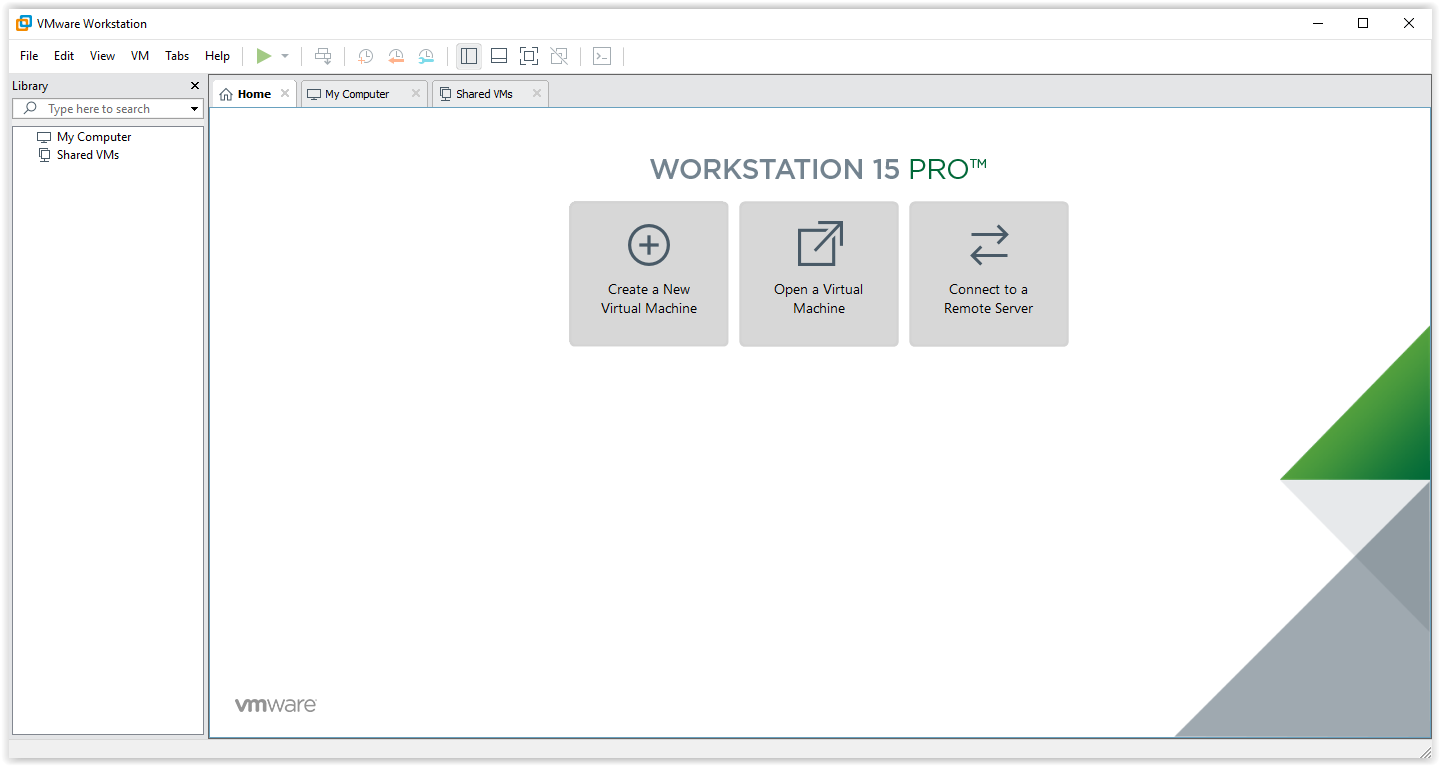Close the Shared VMs tab
This screenshot has height=766, width=1440.
537,94
